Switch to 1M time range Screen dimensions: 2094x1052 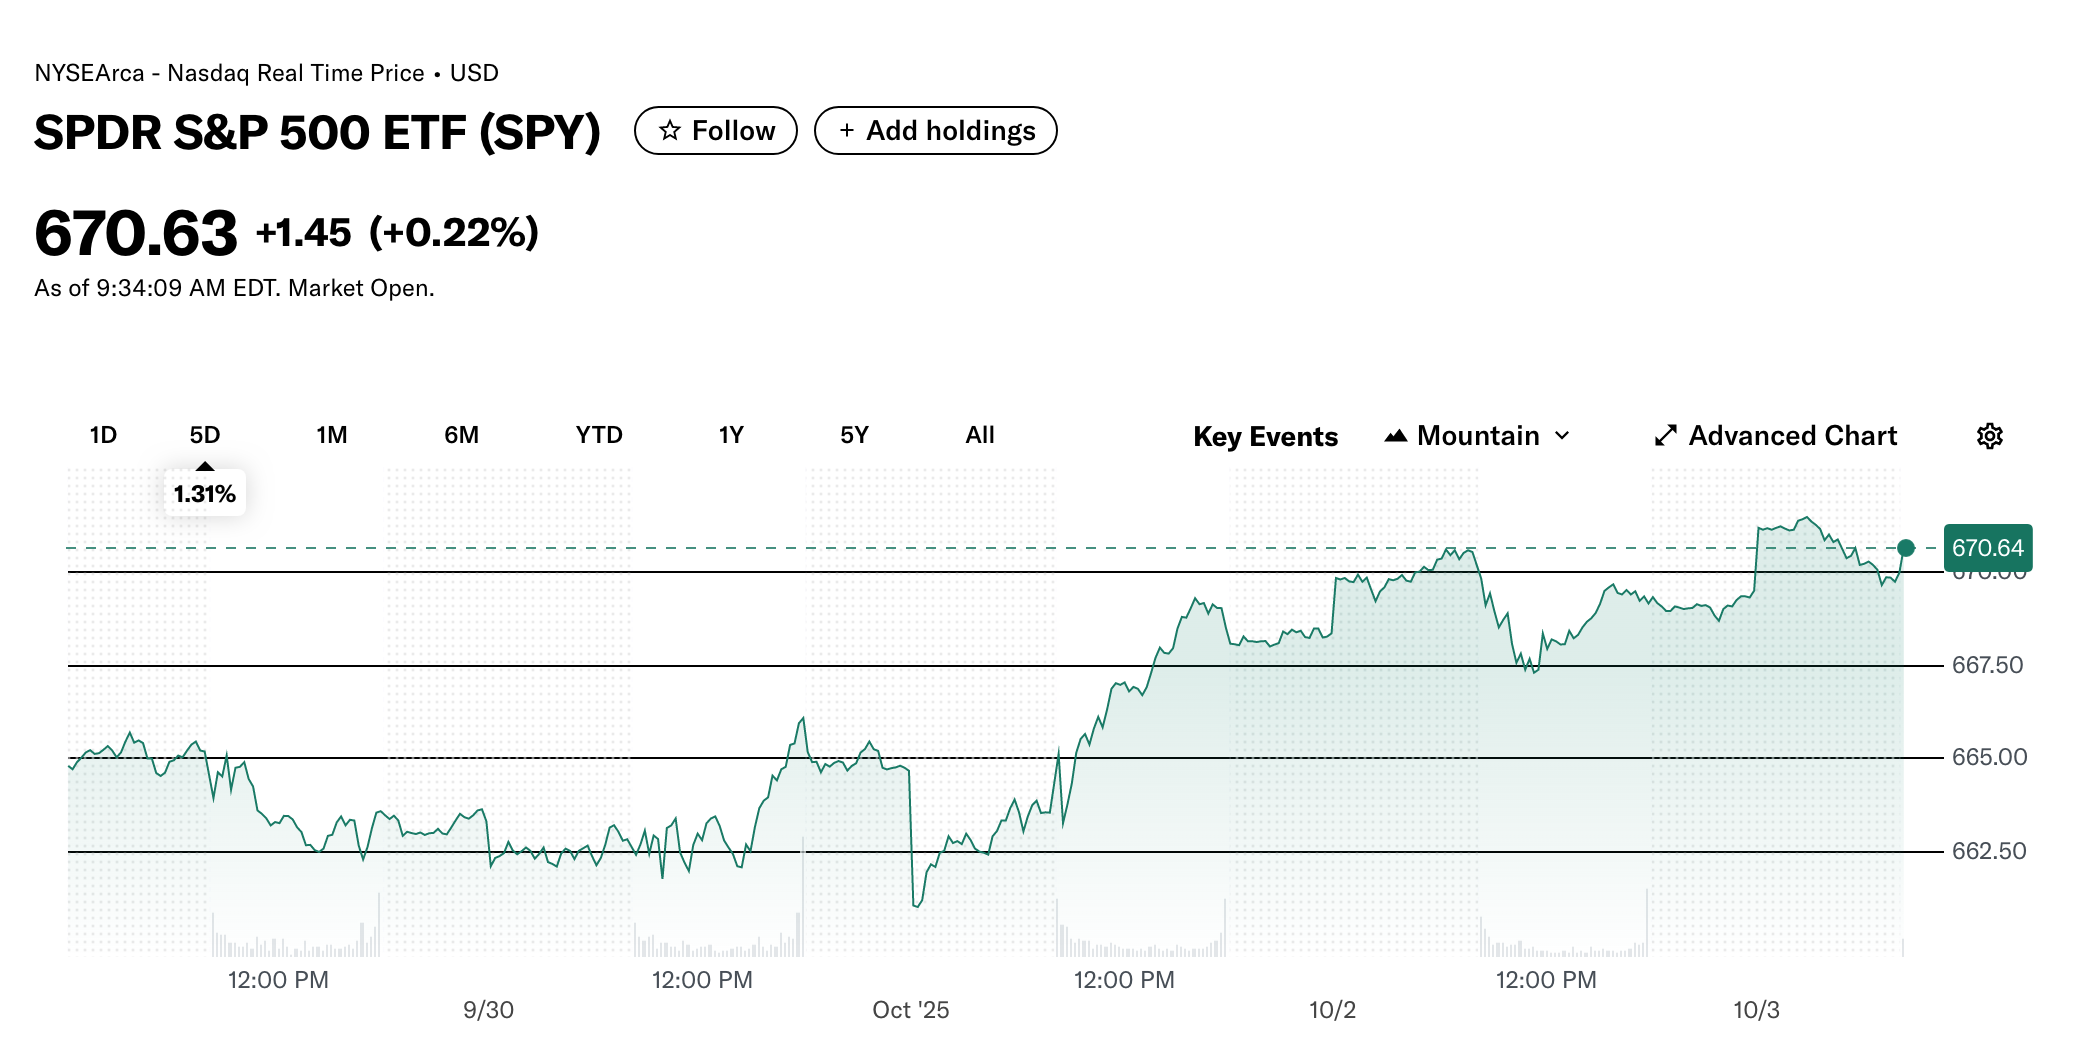[x=331, y=435]
